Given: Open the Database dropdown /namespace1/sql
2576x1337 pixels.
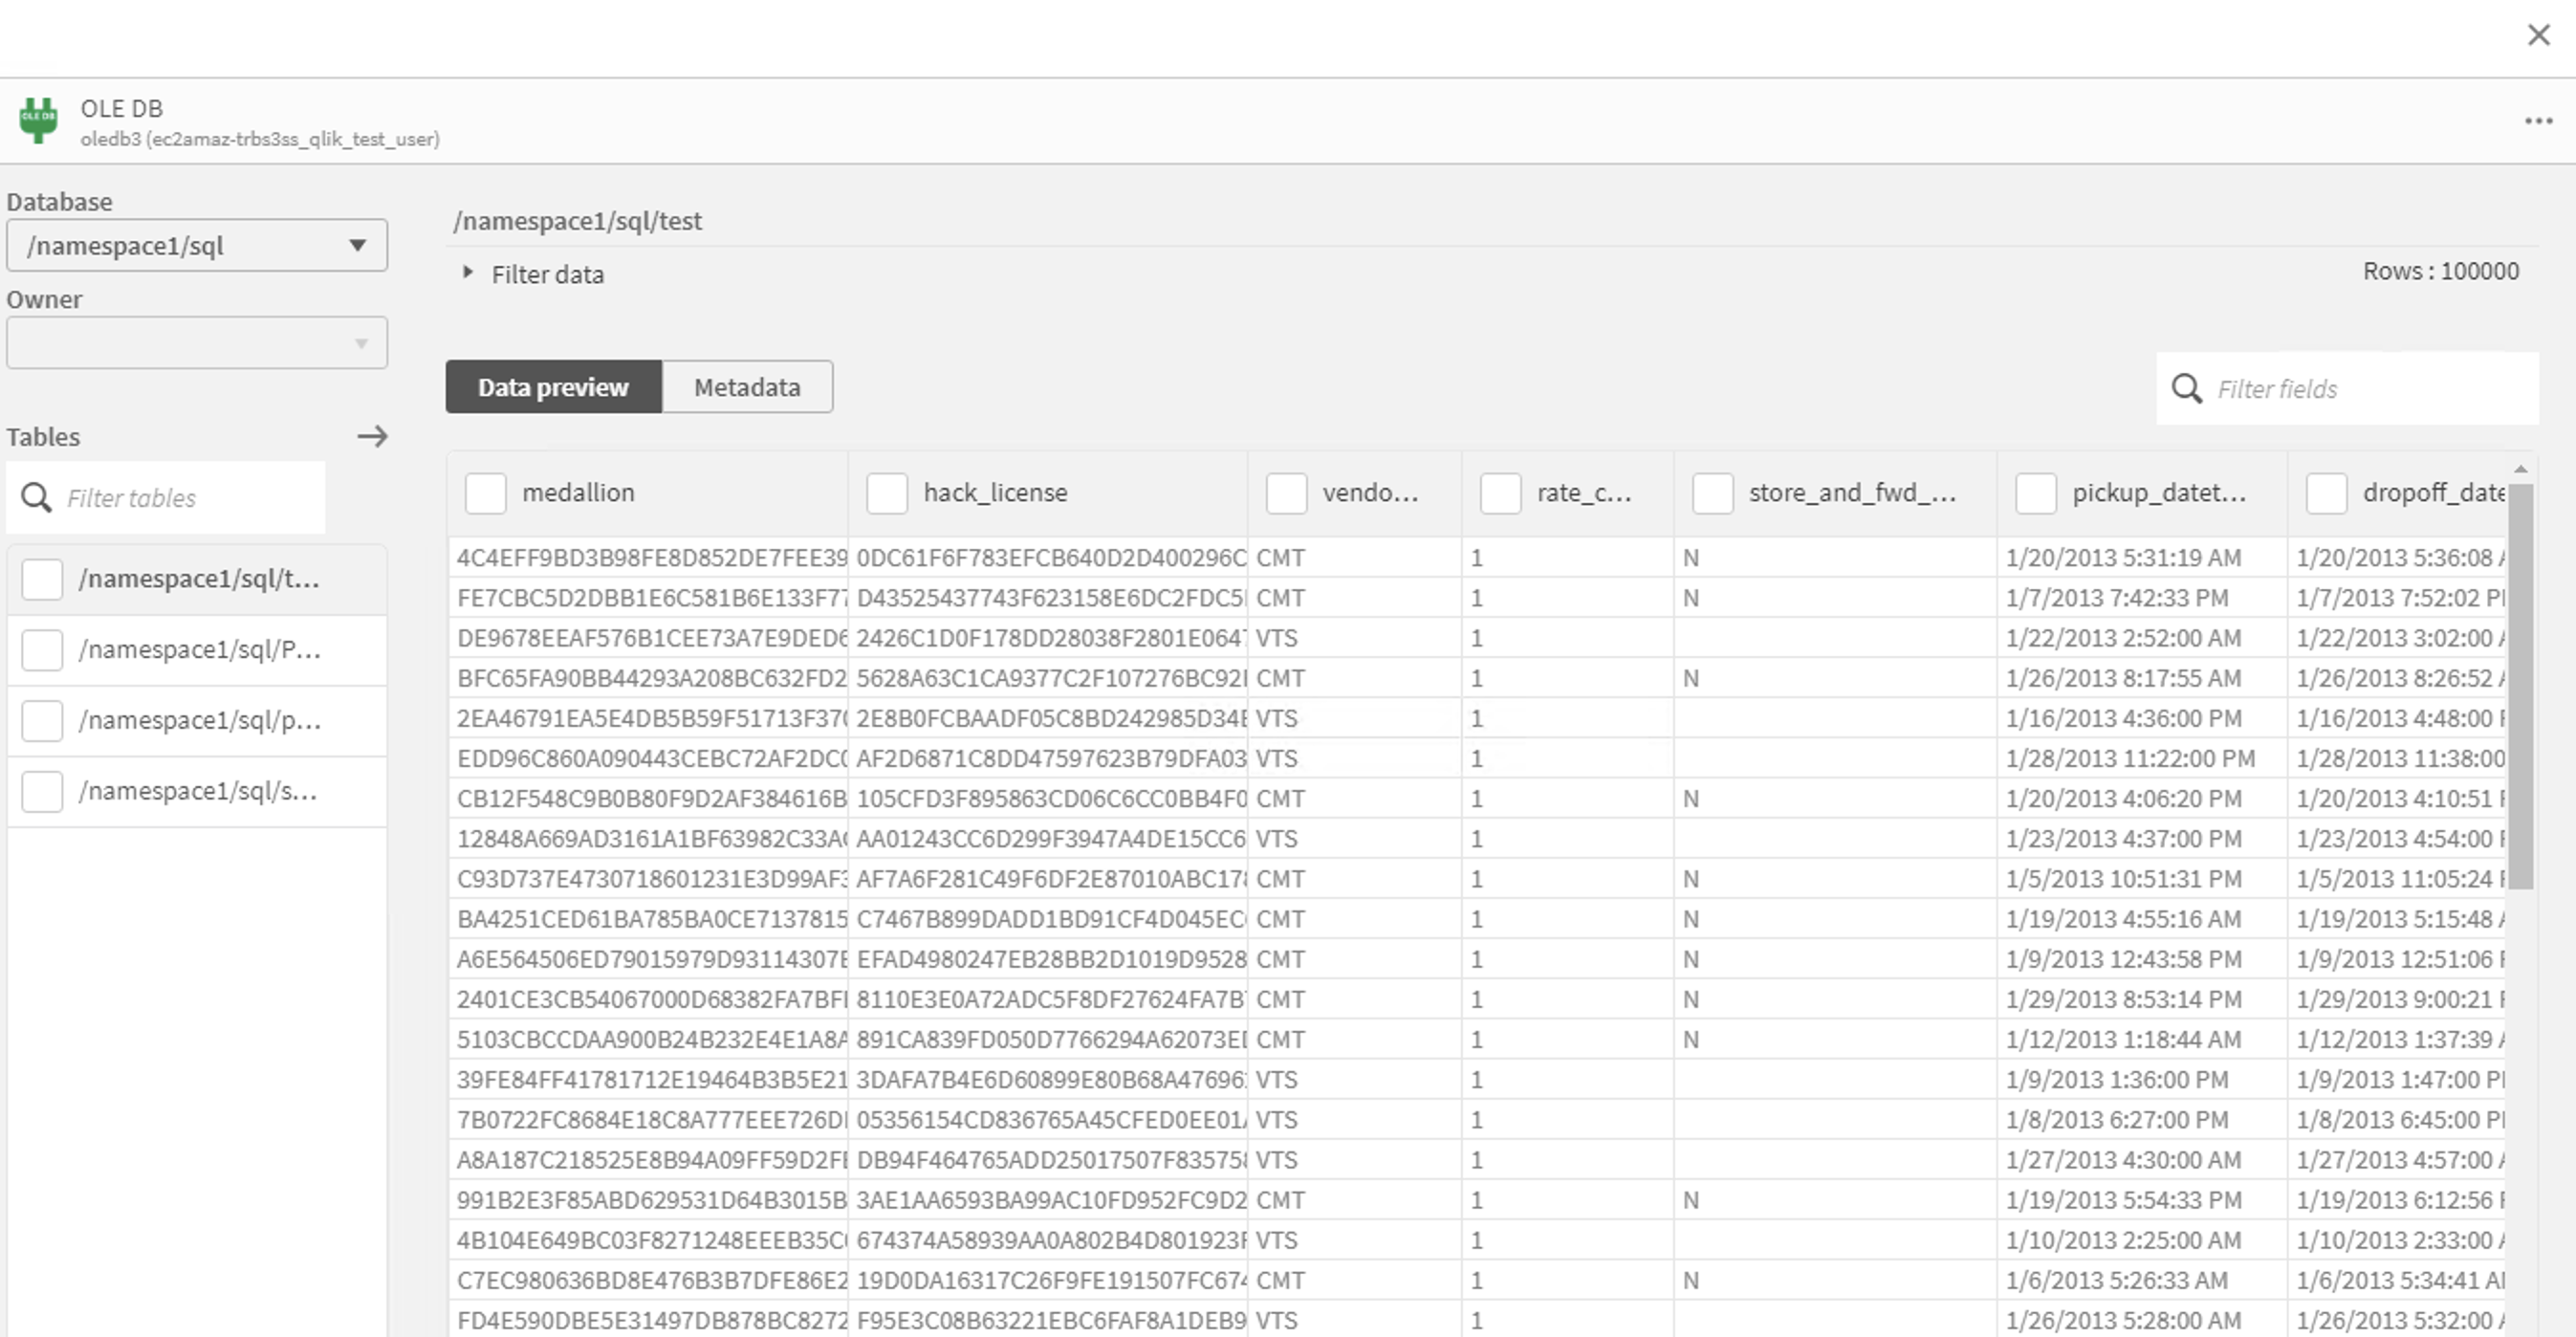Looking at the screenshot, I should 197,245.
